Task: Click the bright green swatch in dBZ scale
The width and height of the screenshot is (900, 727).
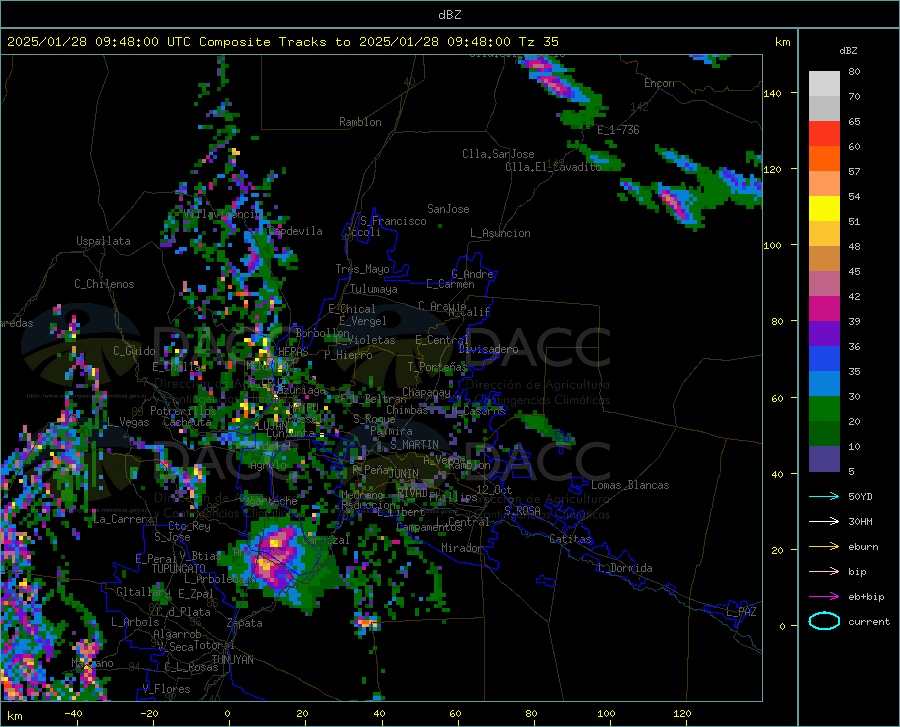Action: (824, 409)
